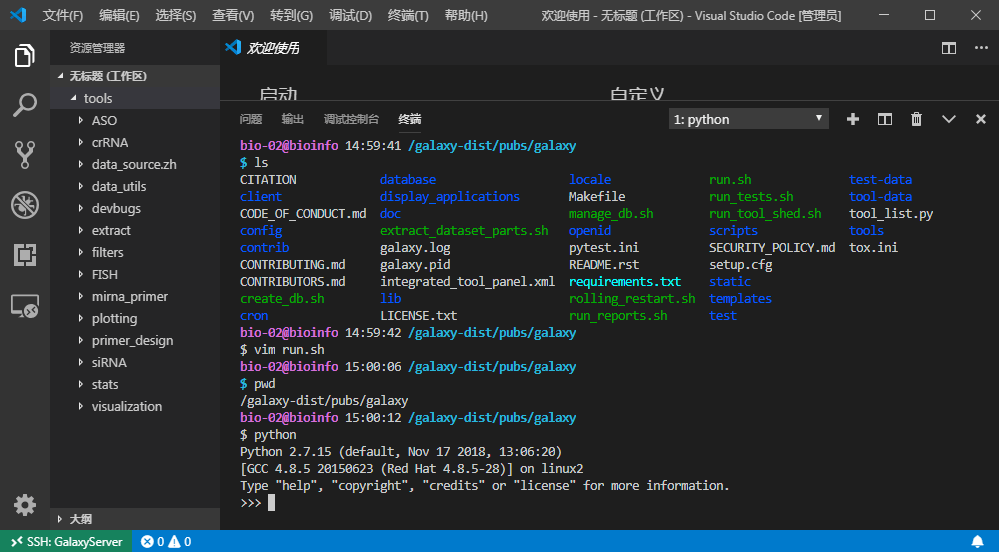Open the 调试(D) menu
Screen dimensions: 999x552
[x=350, y=15]
